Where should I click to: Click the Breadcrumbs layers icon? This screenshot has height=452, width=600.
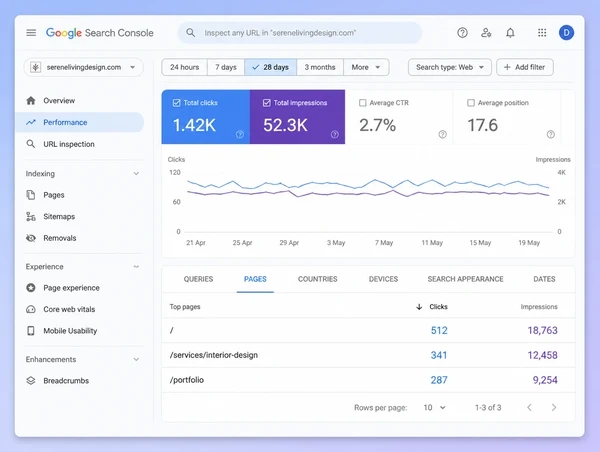tap(31, 381)
